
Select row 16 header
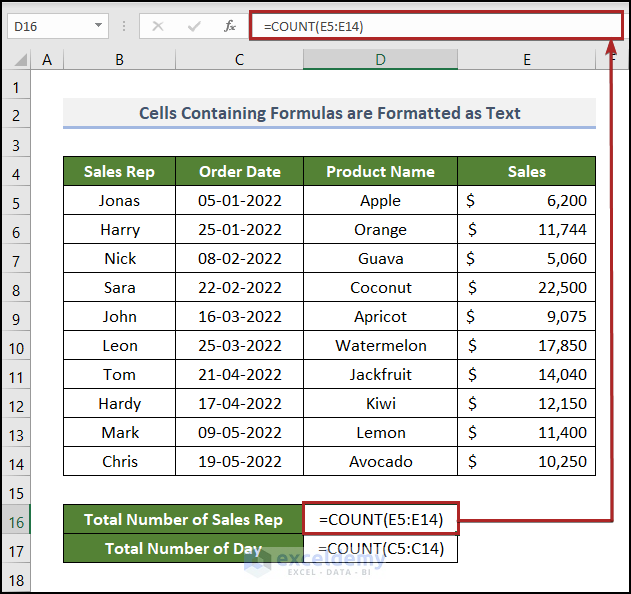15,519
